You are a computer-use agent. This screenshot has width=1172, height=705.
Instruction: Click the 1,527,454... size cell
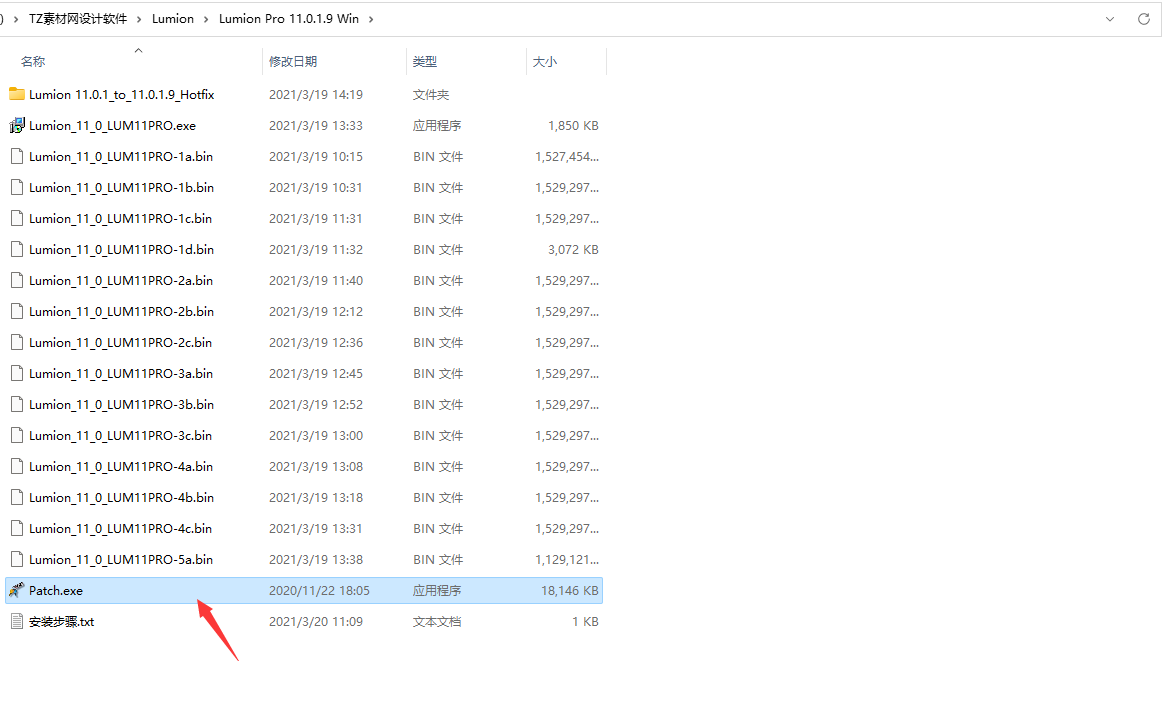click(567, 156)
